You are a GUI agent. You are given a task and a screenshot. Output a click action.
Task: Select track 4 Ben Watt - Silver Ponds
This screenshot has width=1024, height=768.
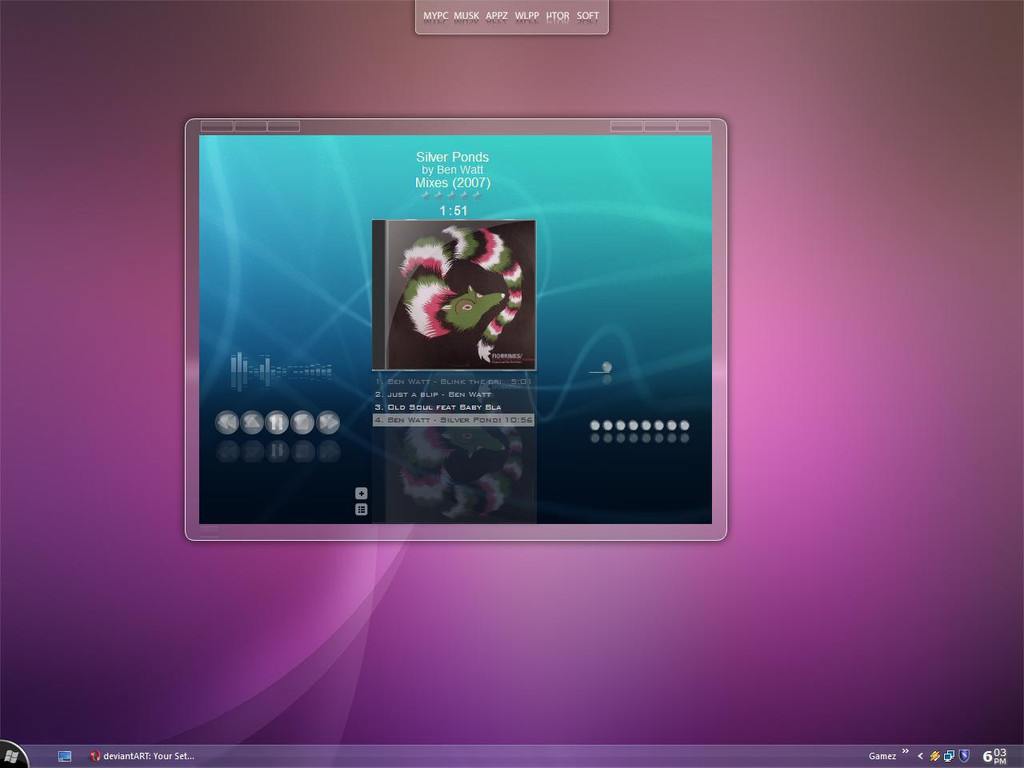coord(453,420)
